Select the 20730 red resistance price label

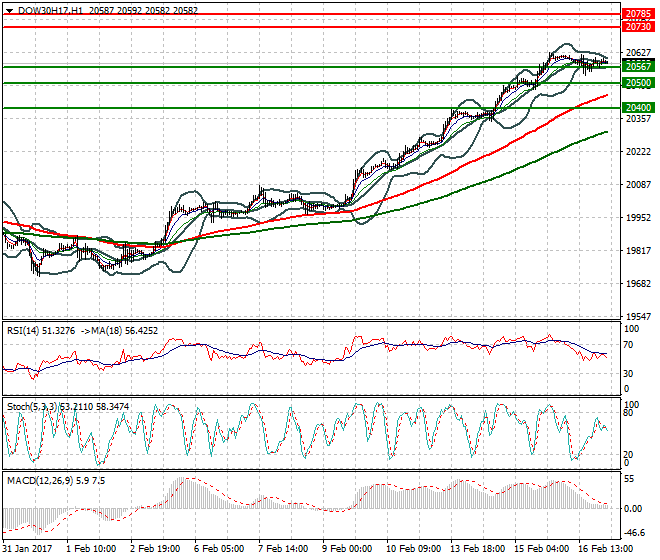tap(638, 27)
